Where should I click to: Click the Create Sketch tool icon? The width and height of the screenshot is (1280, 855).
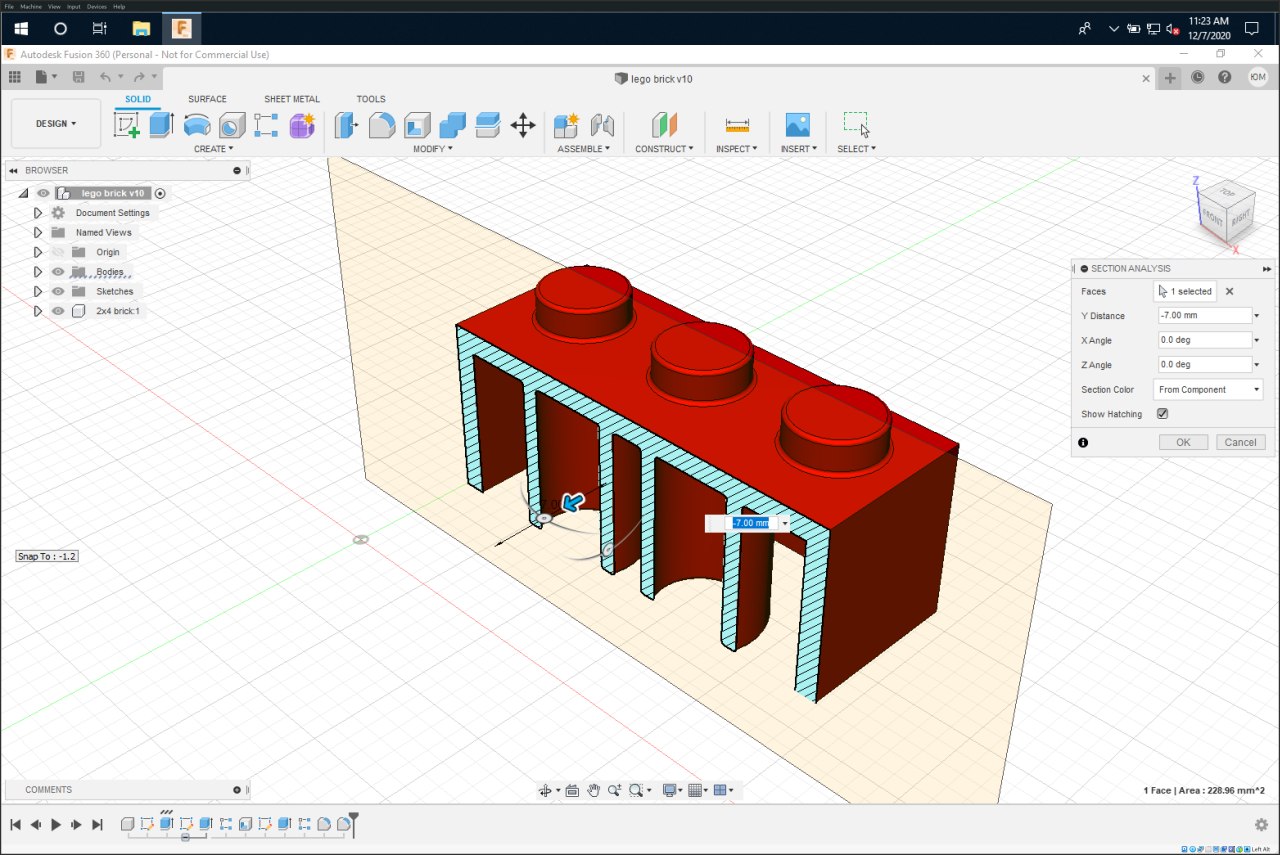[x=126, y=125]
